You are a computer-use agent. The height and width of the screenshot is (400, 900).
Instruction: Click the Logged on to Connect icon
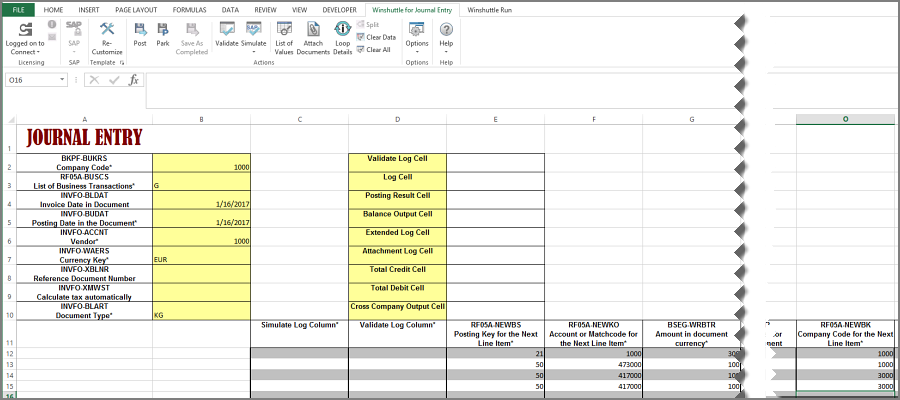pyautogui.click(x=25, y=30)
